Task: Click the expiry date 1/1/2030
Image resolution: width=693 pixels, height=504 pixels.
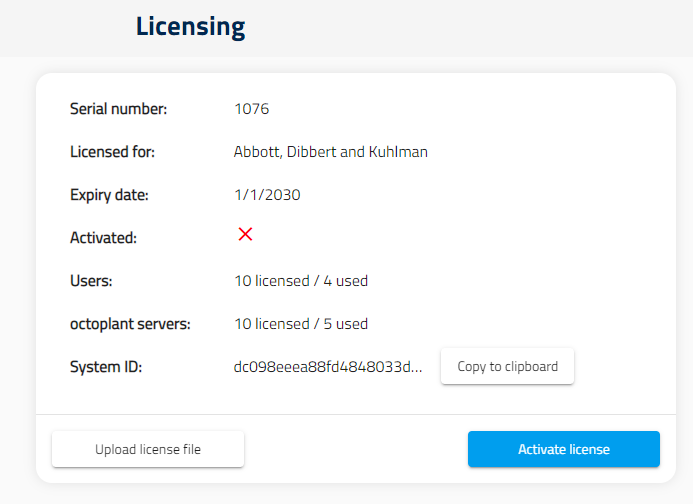Action: [x=267, y=195]
